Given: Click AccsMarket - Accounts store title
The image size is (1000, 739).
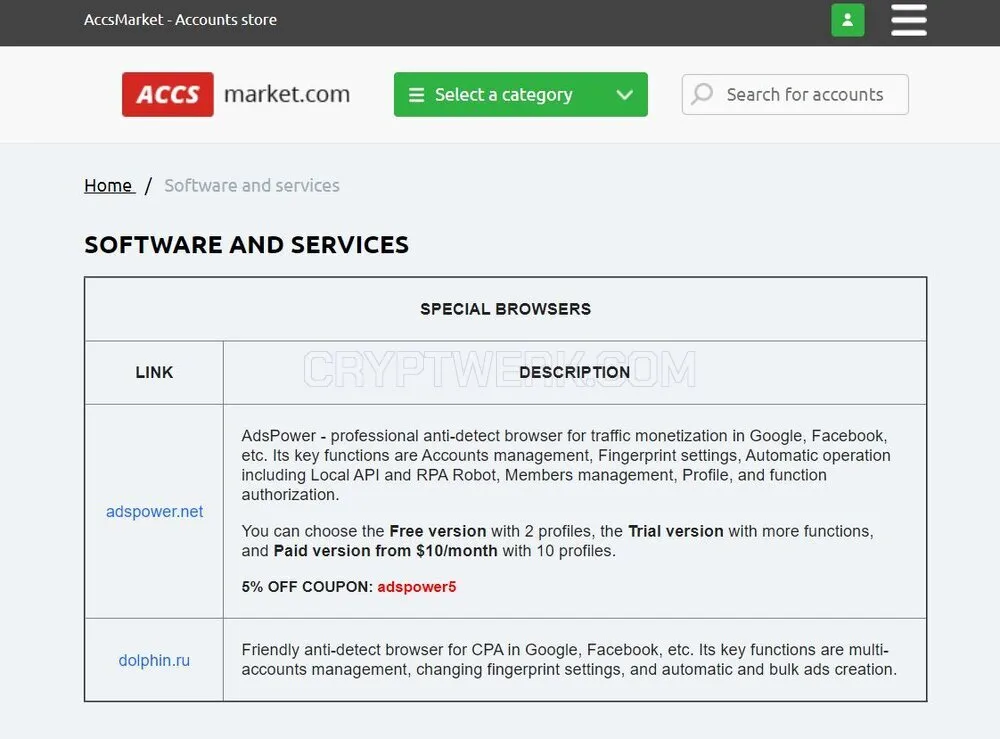Looking at the screenshot, I should pos(180,20).
